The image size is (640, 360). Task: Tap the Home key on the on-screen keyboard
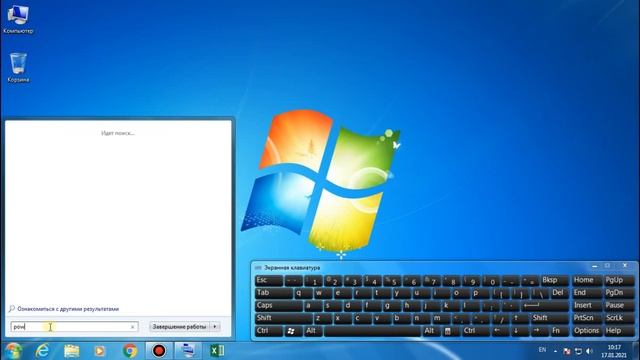[587, 280]
